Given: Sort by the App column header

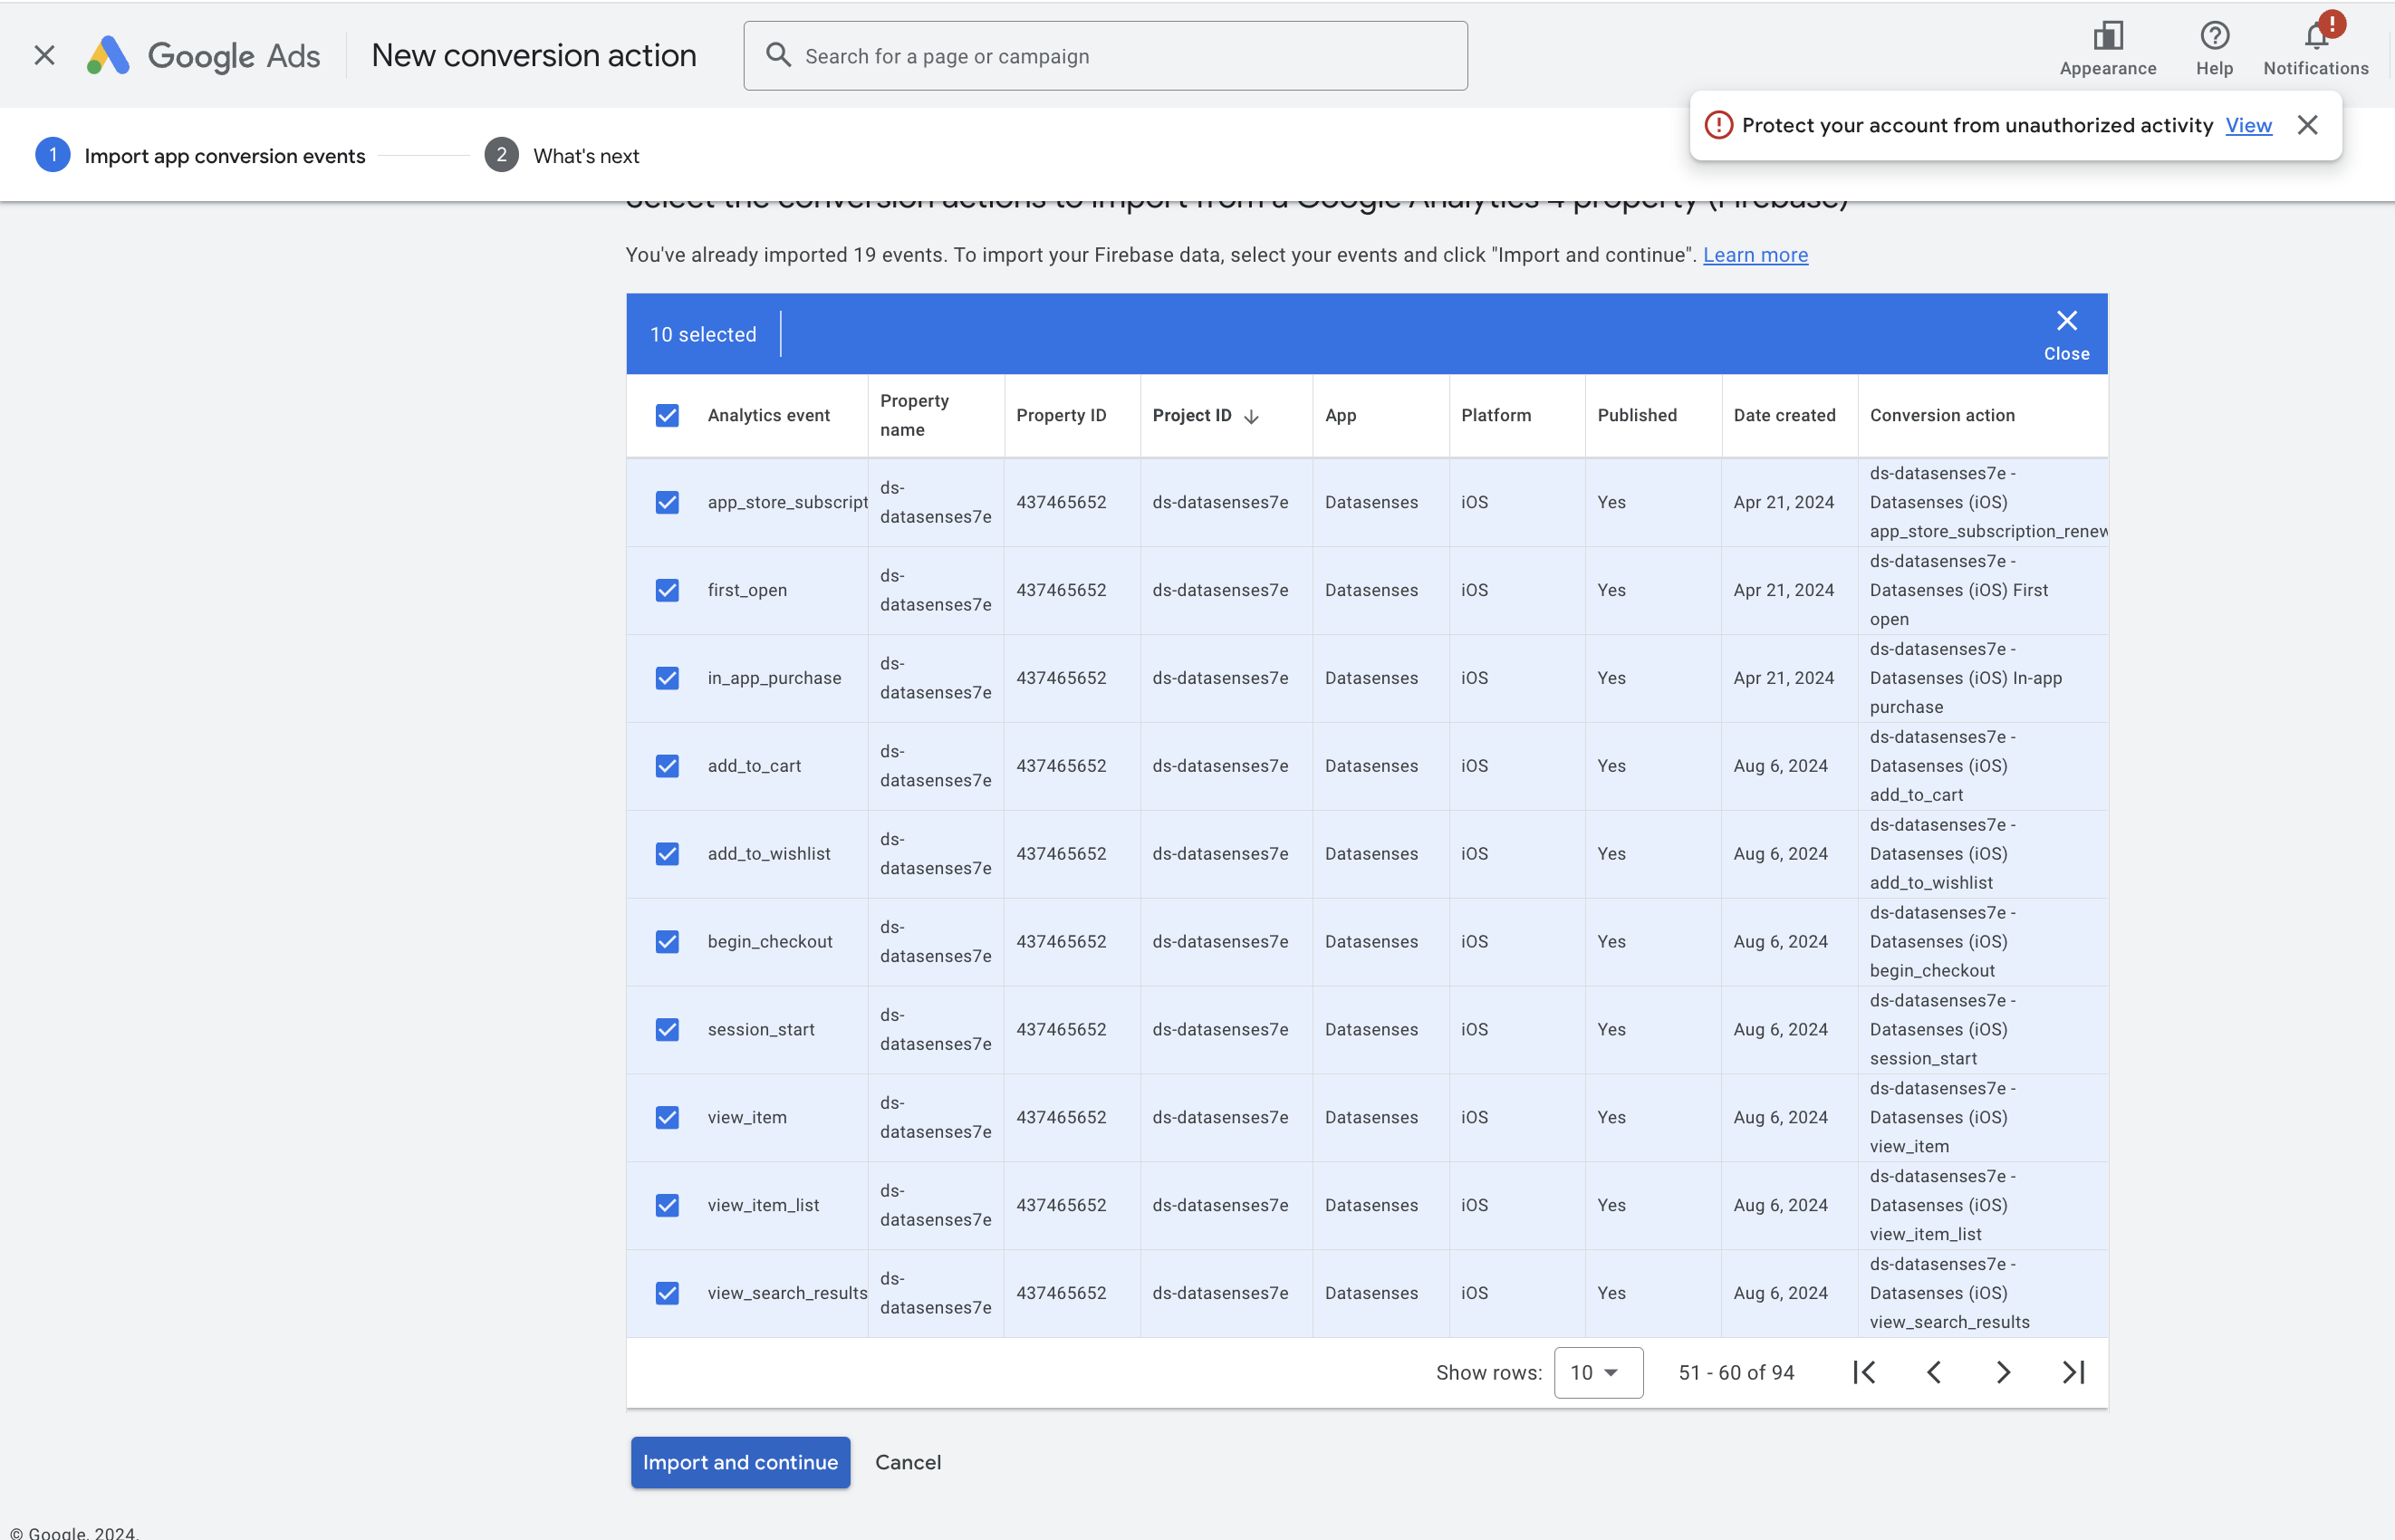Looking at the screenshot, I should 1340,415.
